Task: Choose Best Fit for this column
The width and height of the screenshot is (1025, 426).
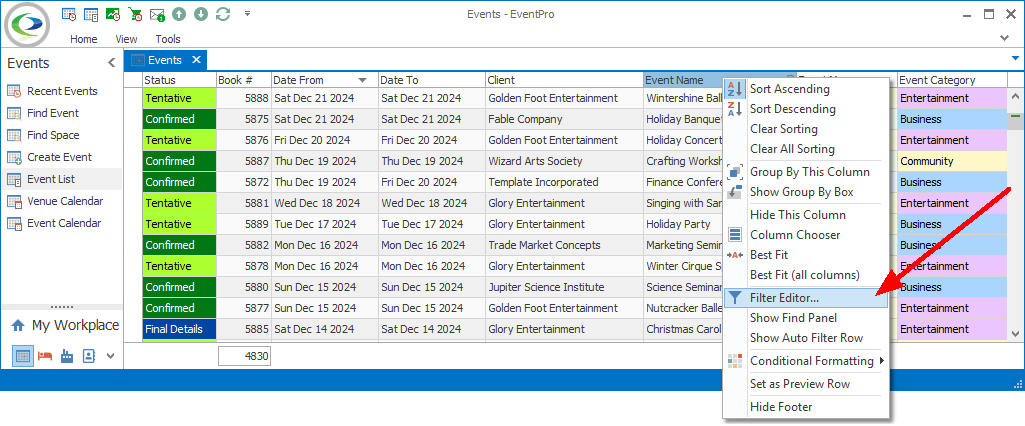Action: click(x=805, y=255)
